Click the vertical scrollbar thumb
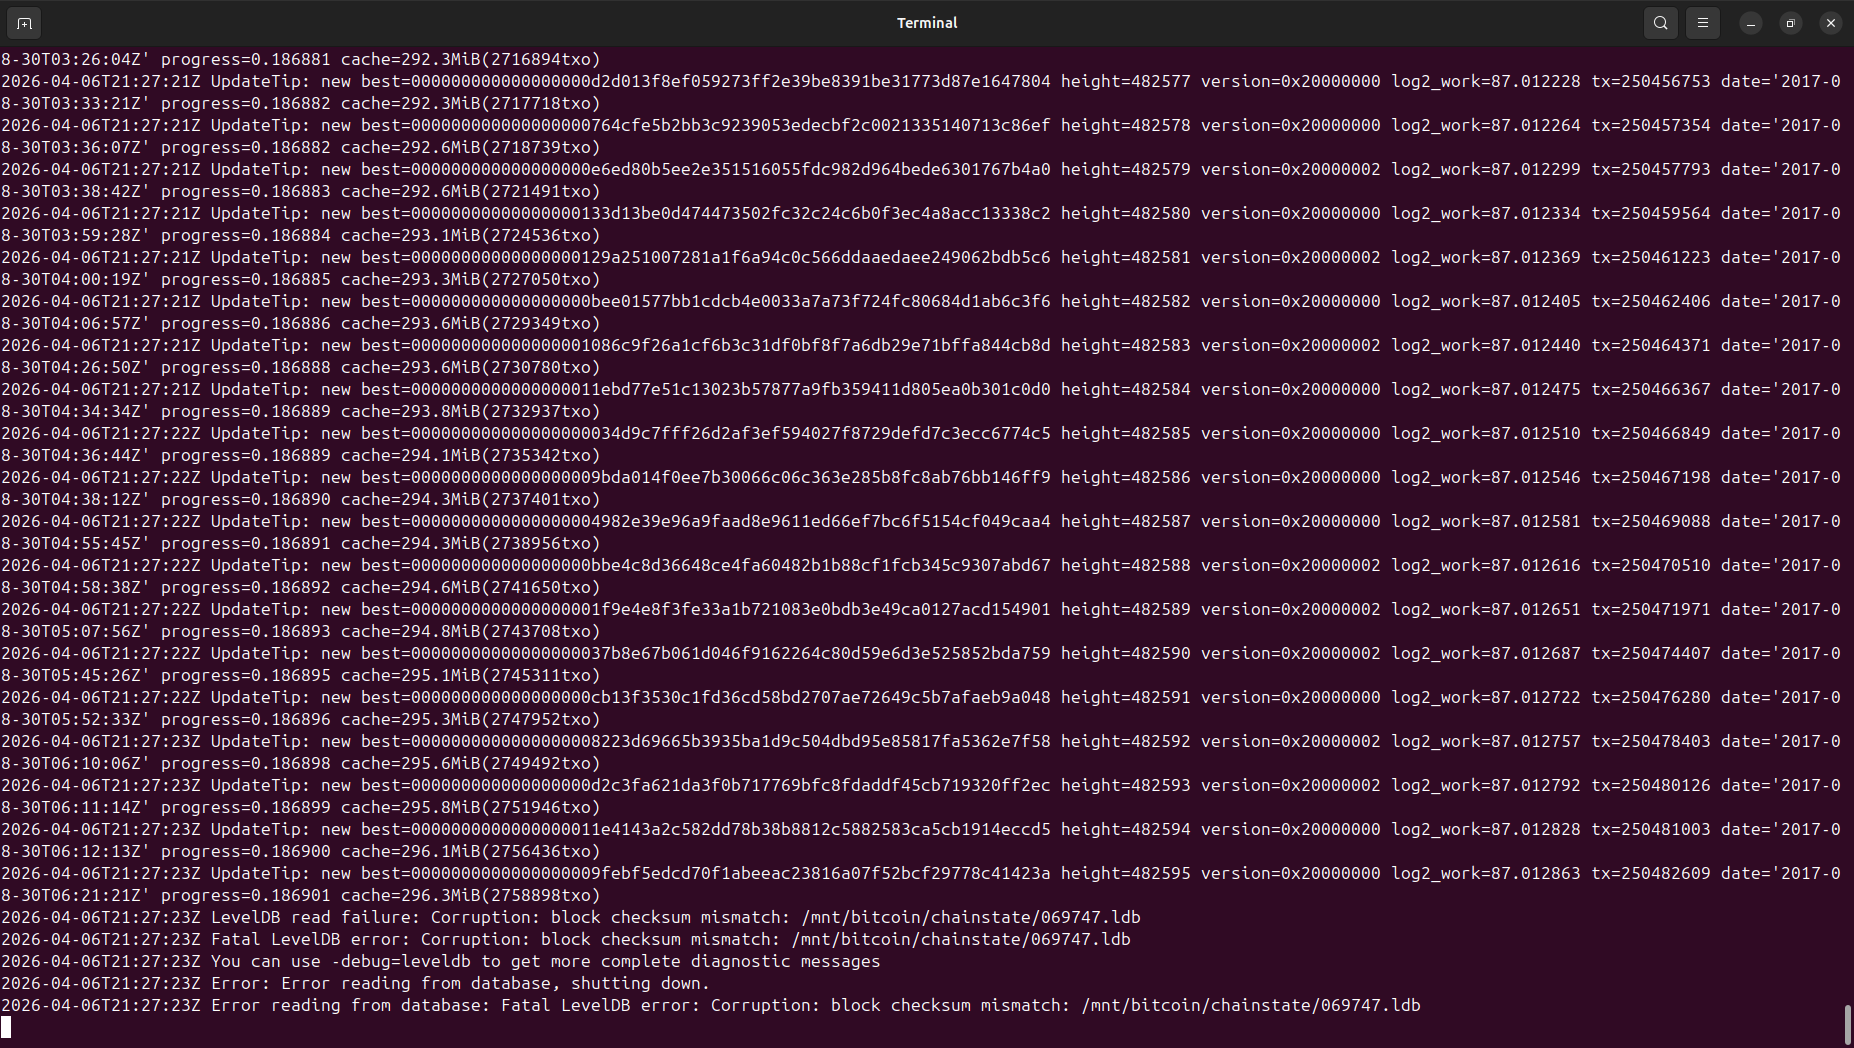 [1847, 1023]
